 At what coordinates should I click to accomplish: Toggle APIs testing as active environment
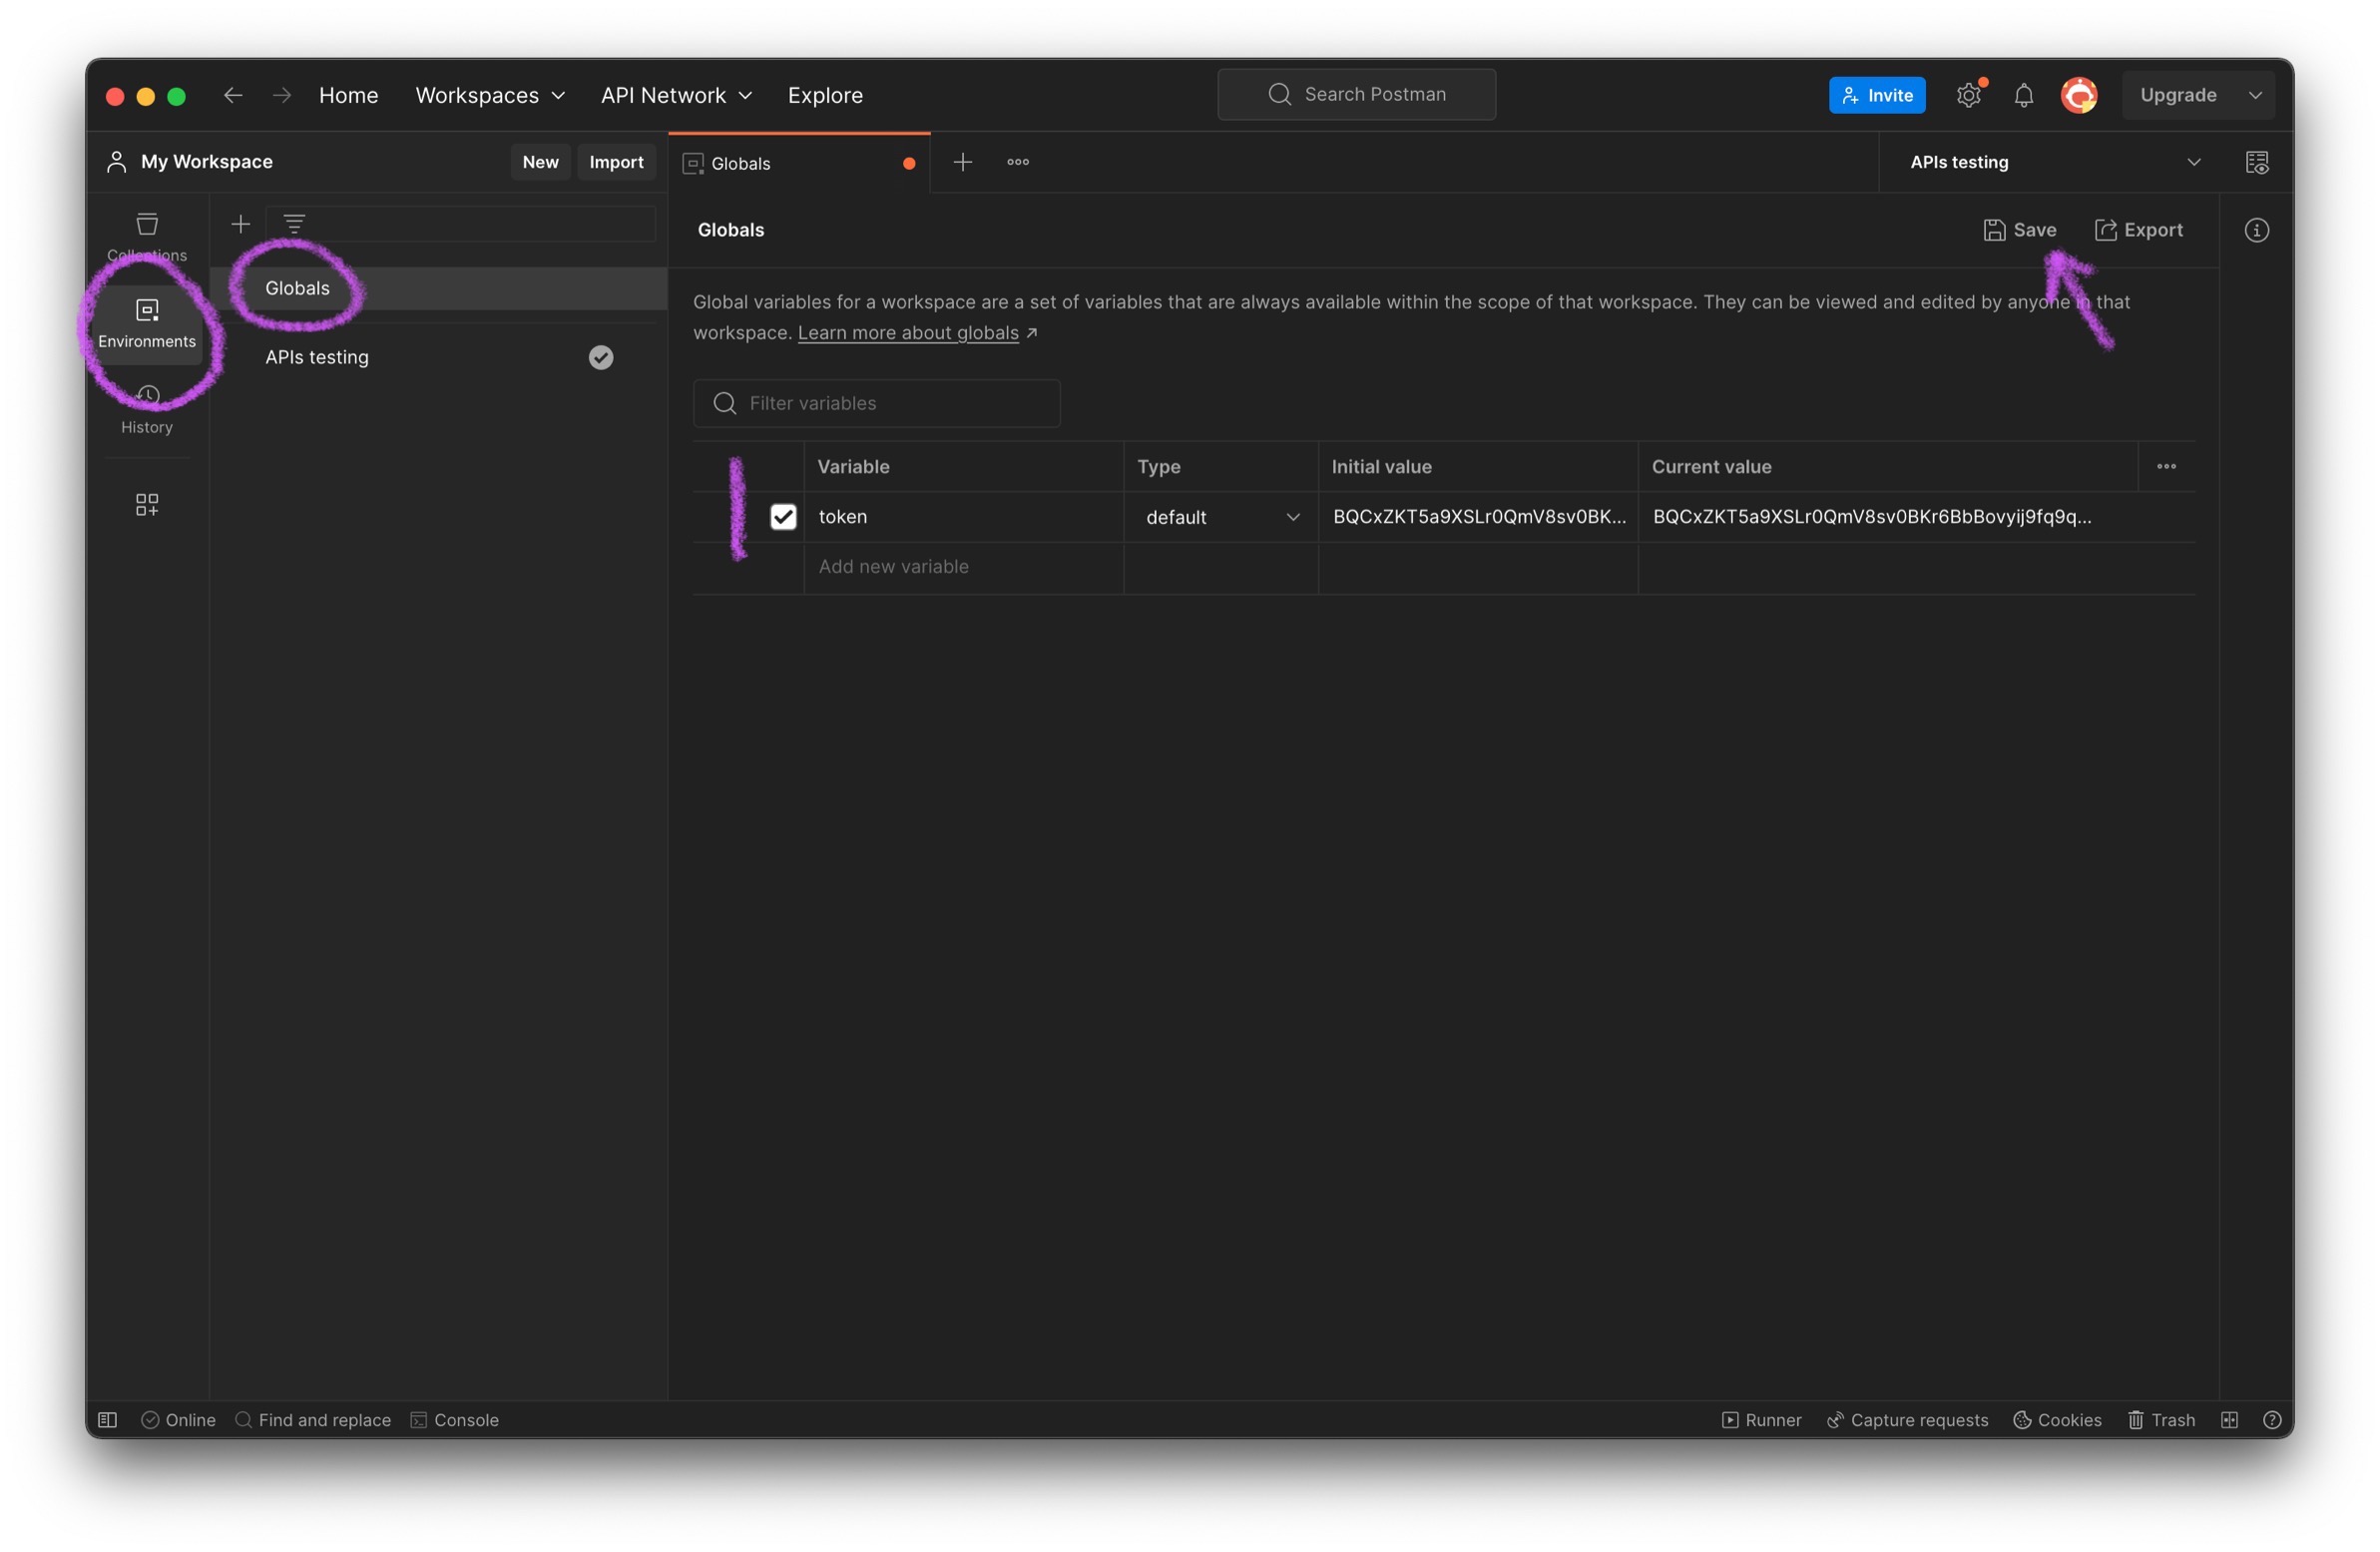[600, 357]
